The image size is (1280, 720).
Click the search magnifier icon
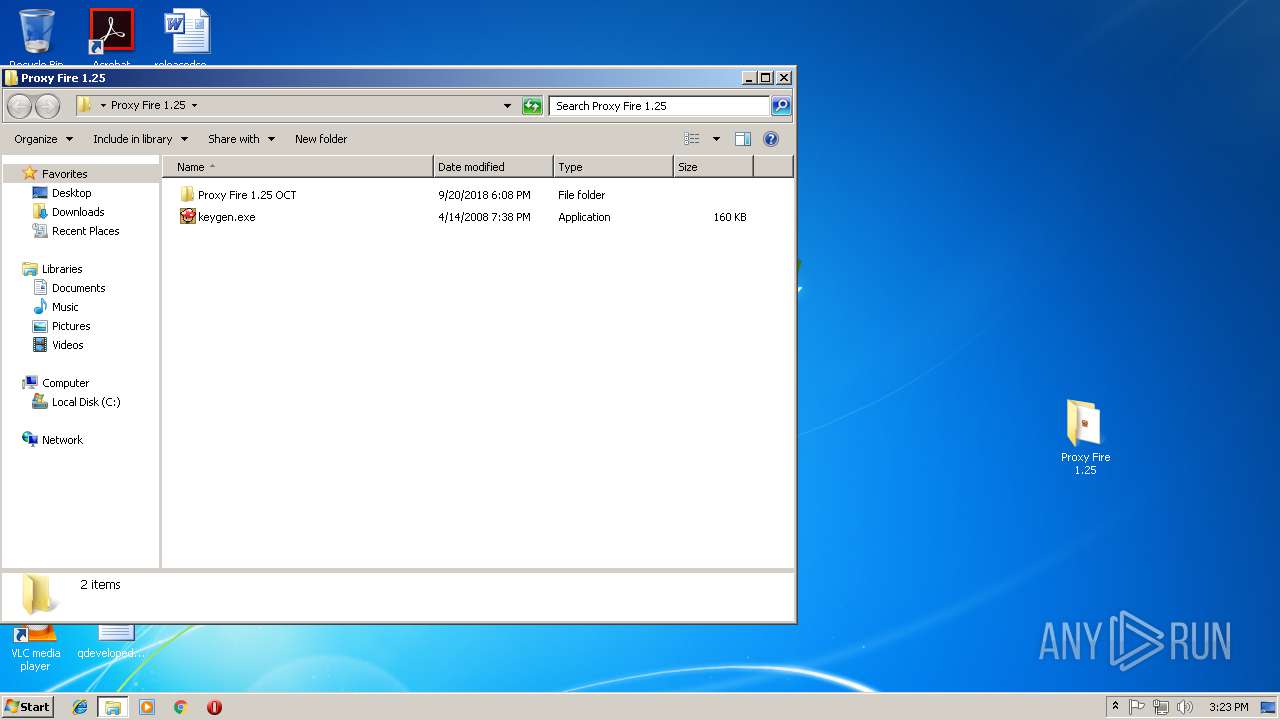point(781,105)
